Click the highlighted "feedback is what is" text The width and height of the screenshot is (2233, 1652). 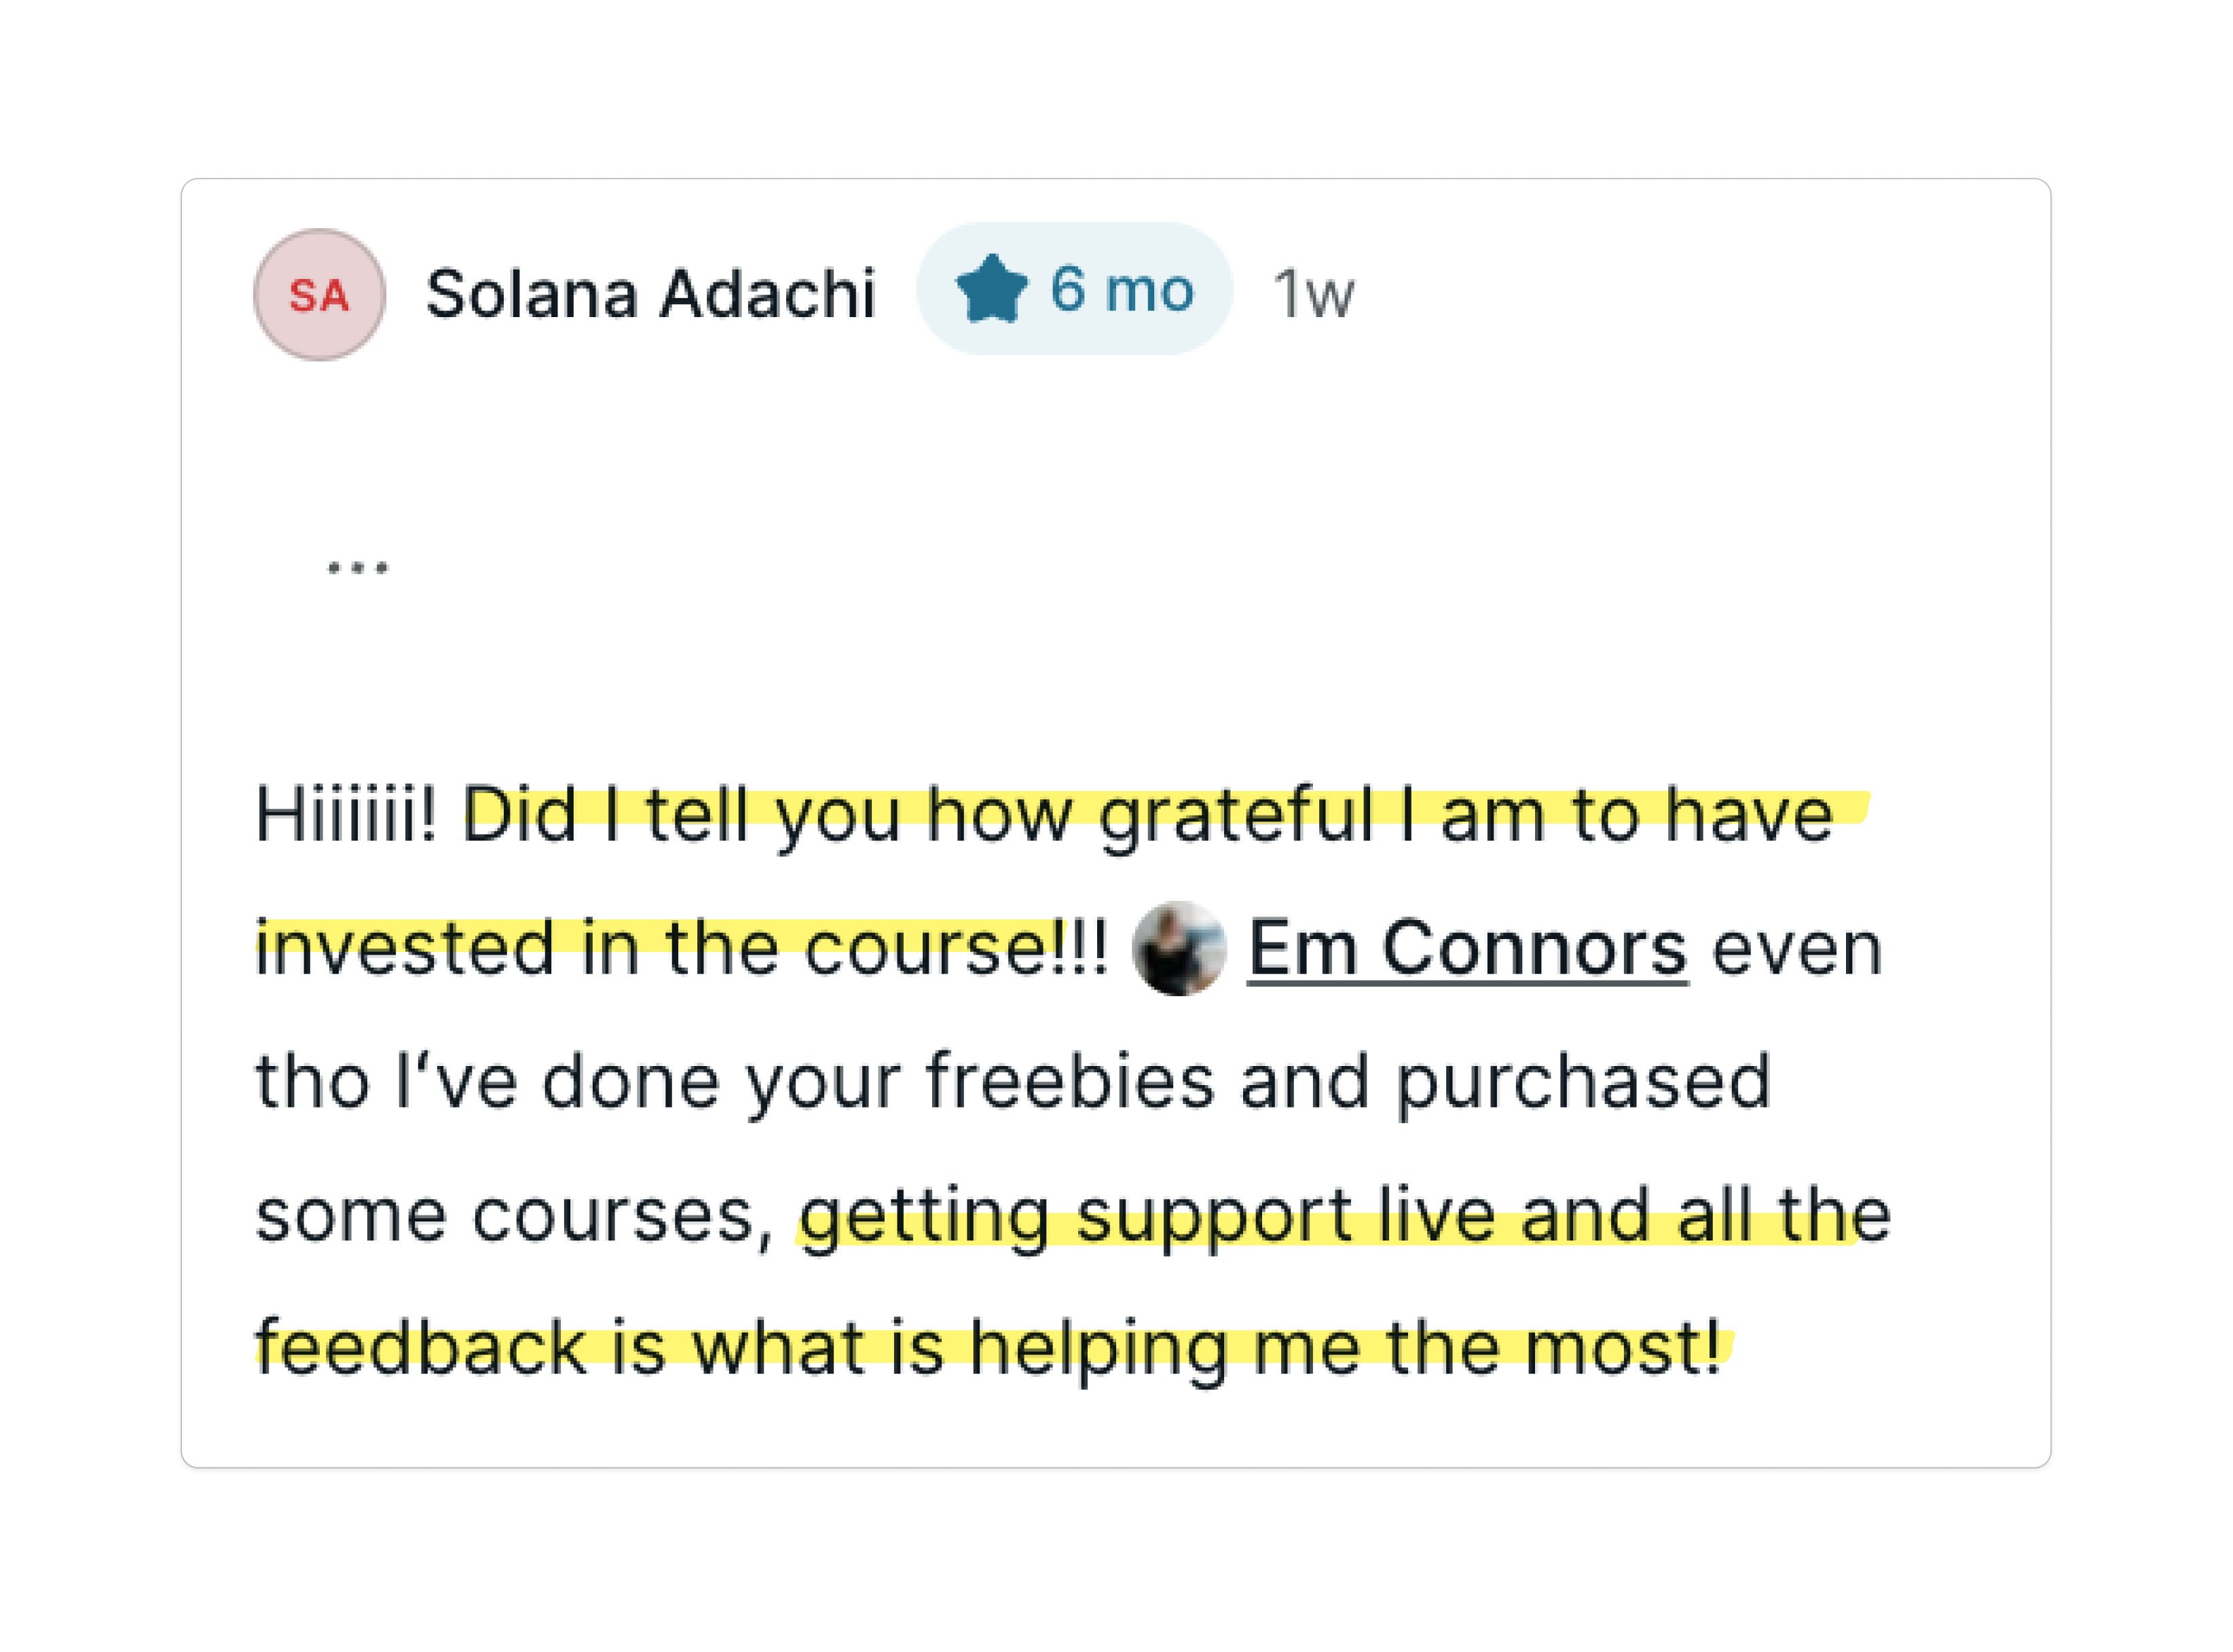click(598, 1347)
